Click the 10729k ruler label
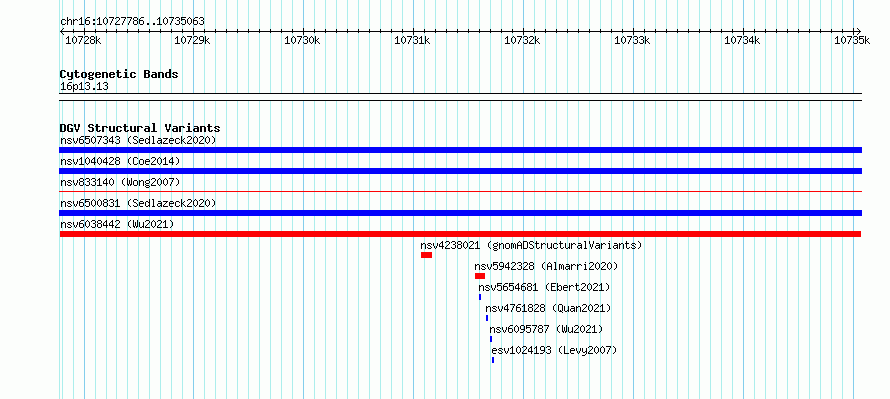The width and height of the screenshot is (890, 399). pyautogui.click(x=192, y=40)
